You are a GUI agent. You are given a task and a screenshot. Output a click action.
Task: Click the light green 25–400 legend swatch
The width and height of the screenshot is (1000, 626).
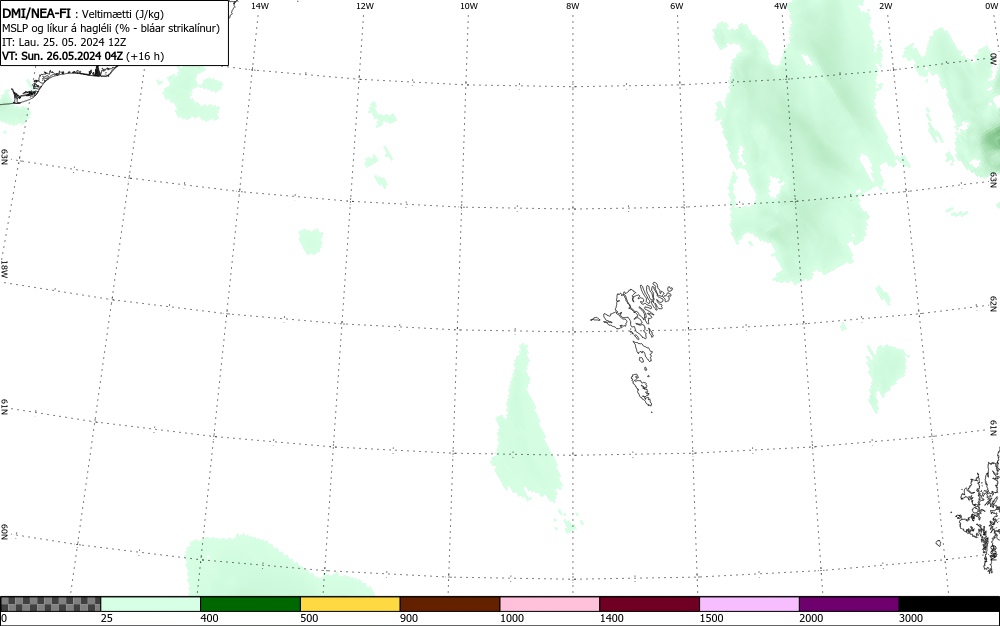[x=151, y=604]
